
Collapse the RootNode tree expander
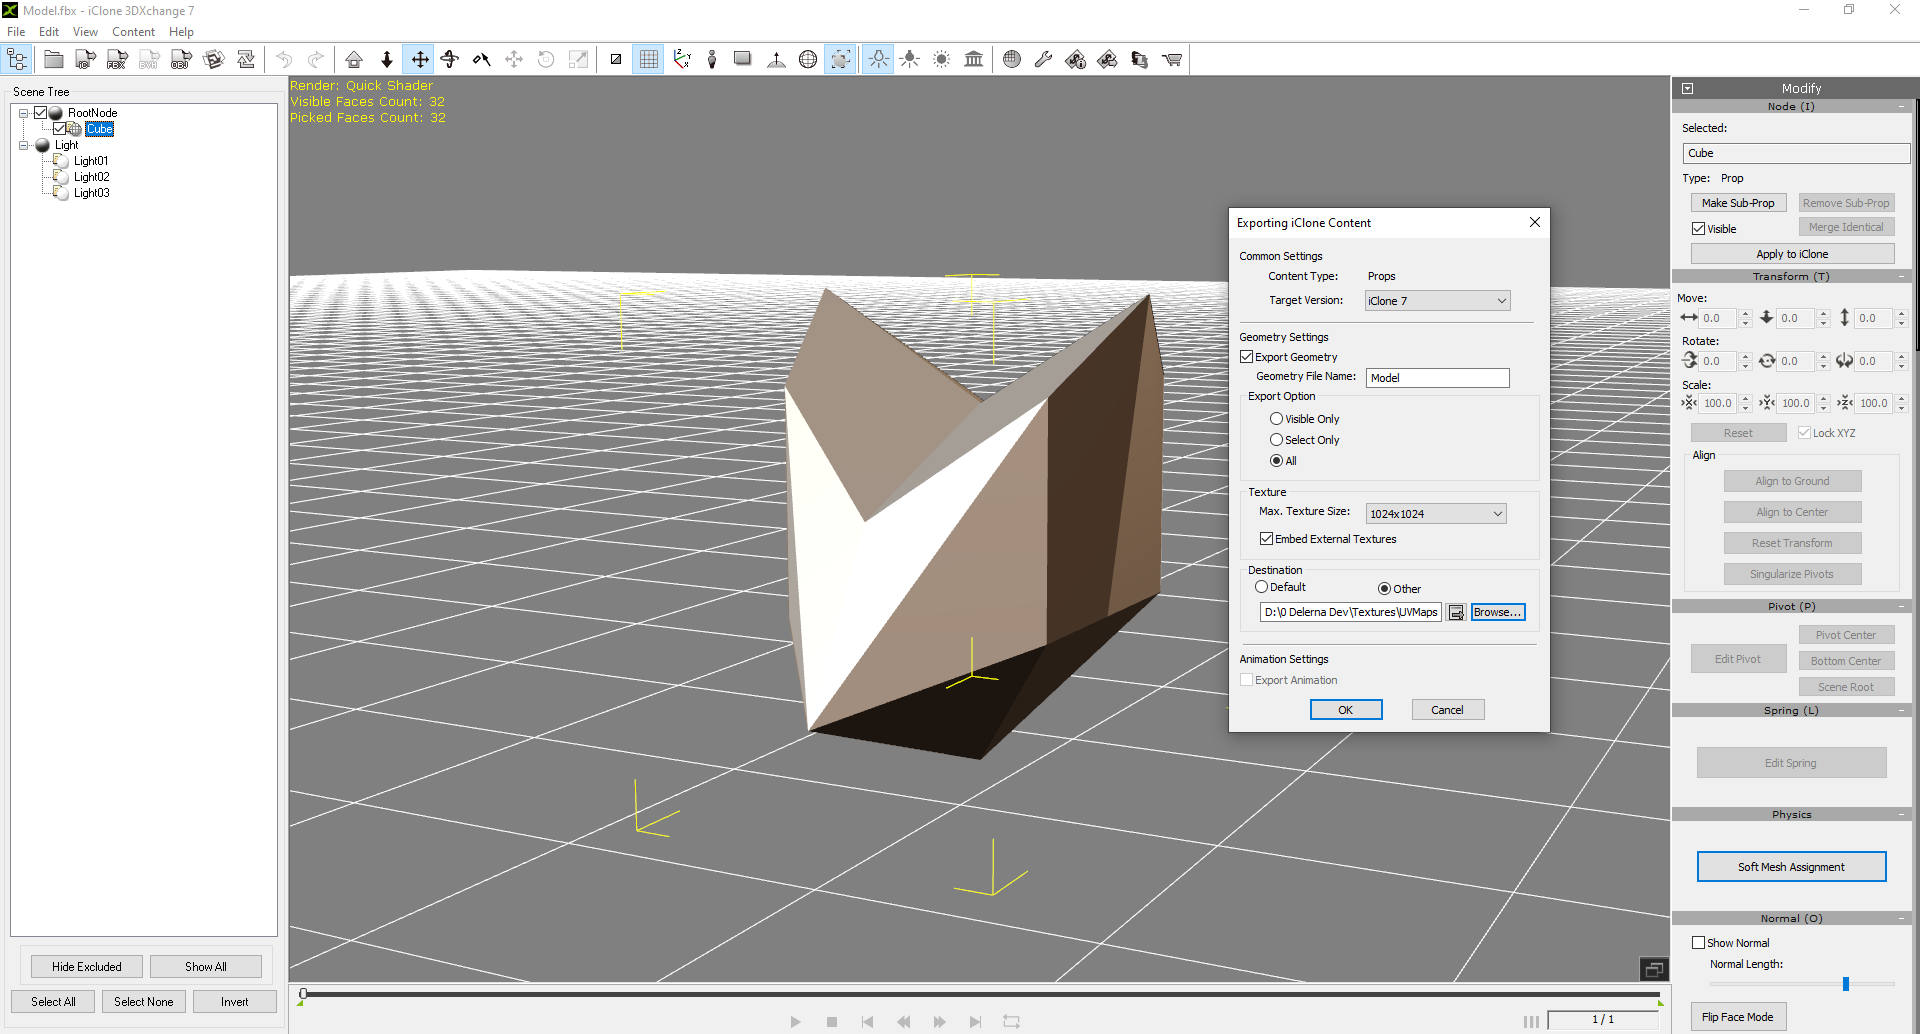pos(24,113)
